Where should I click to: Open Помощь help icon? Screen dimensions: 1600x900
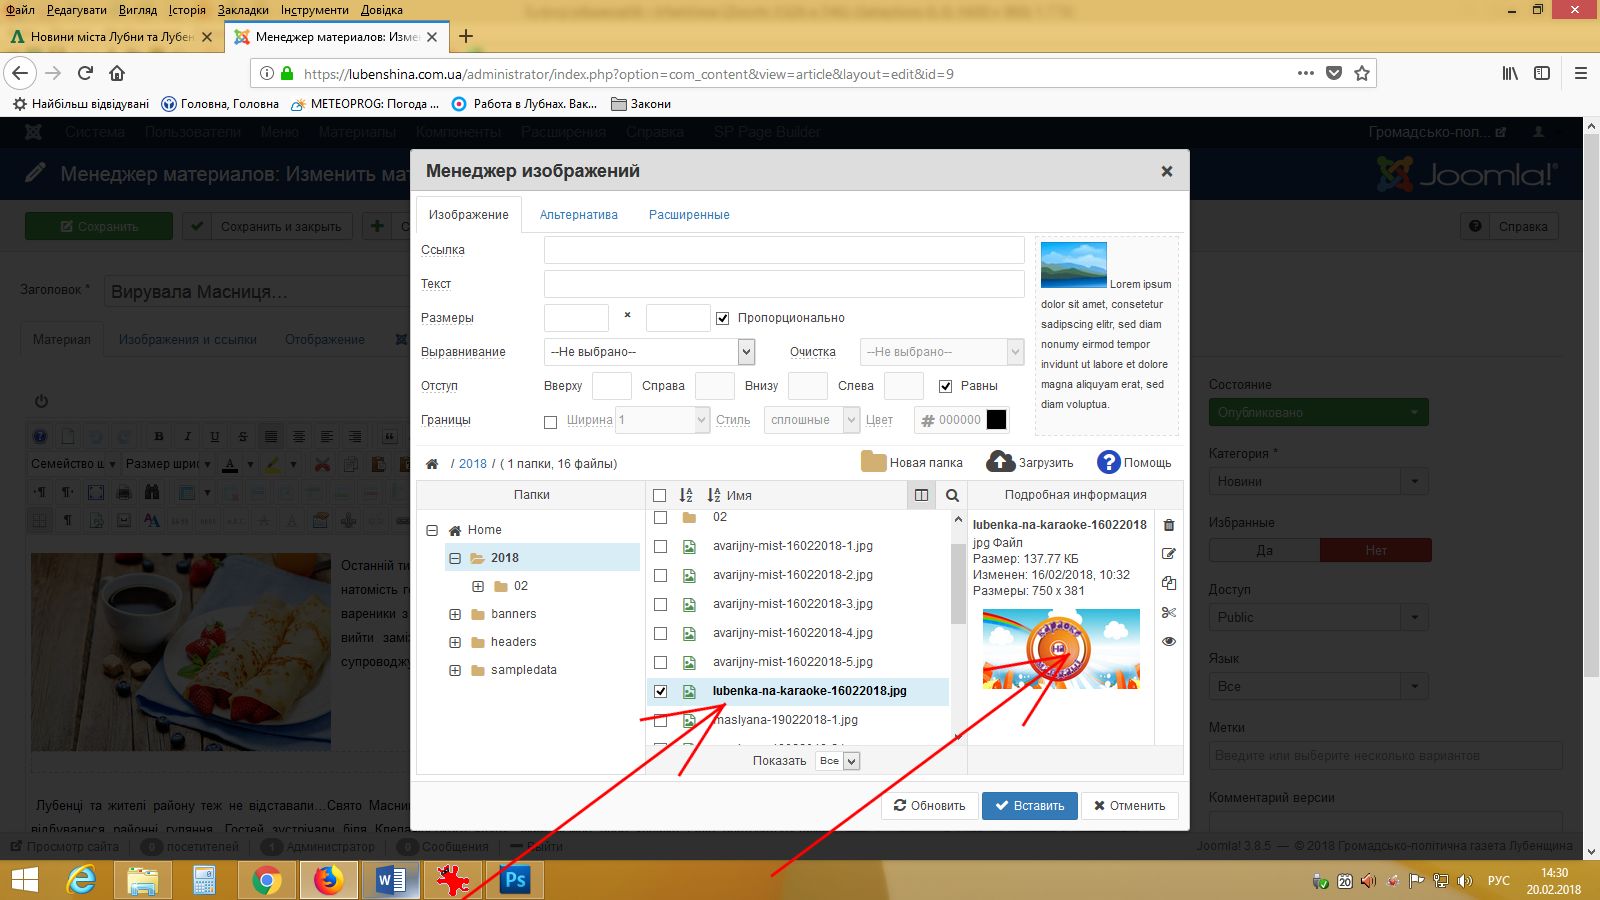pyautogui.click(x=1134, y=462)
